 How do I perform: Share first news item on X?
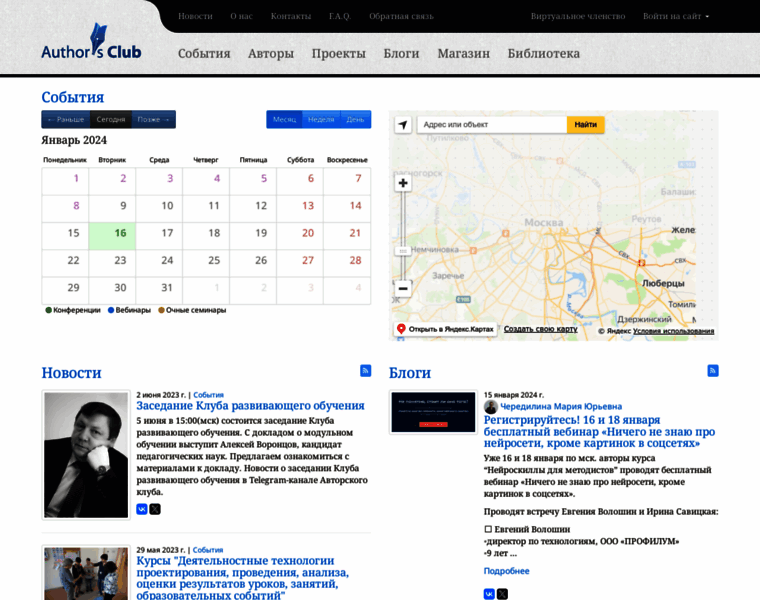click(155, 509)
